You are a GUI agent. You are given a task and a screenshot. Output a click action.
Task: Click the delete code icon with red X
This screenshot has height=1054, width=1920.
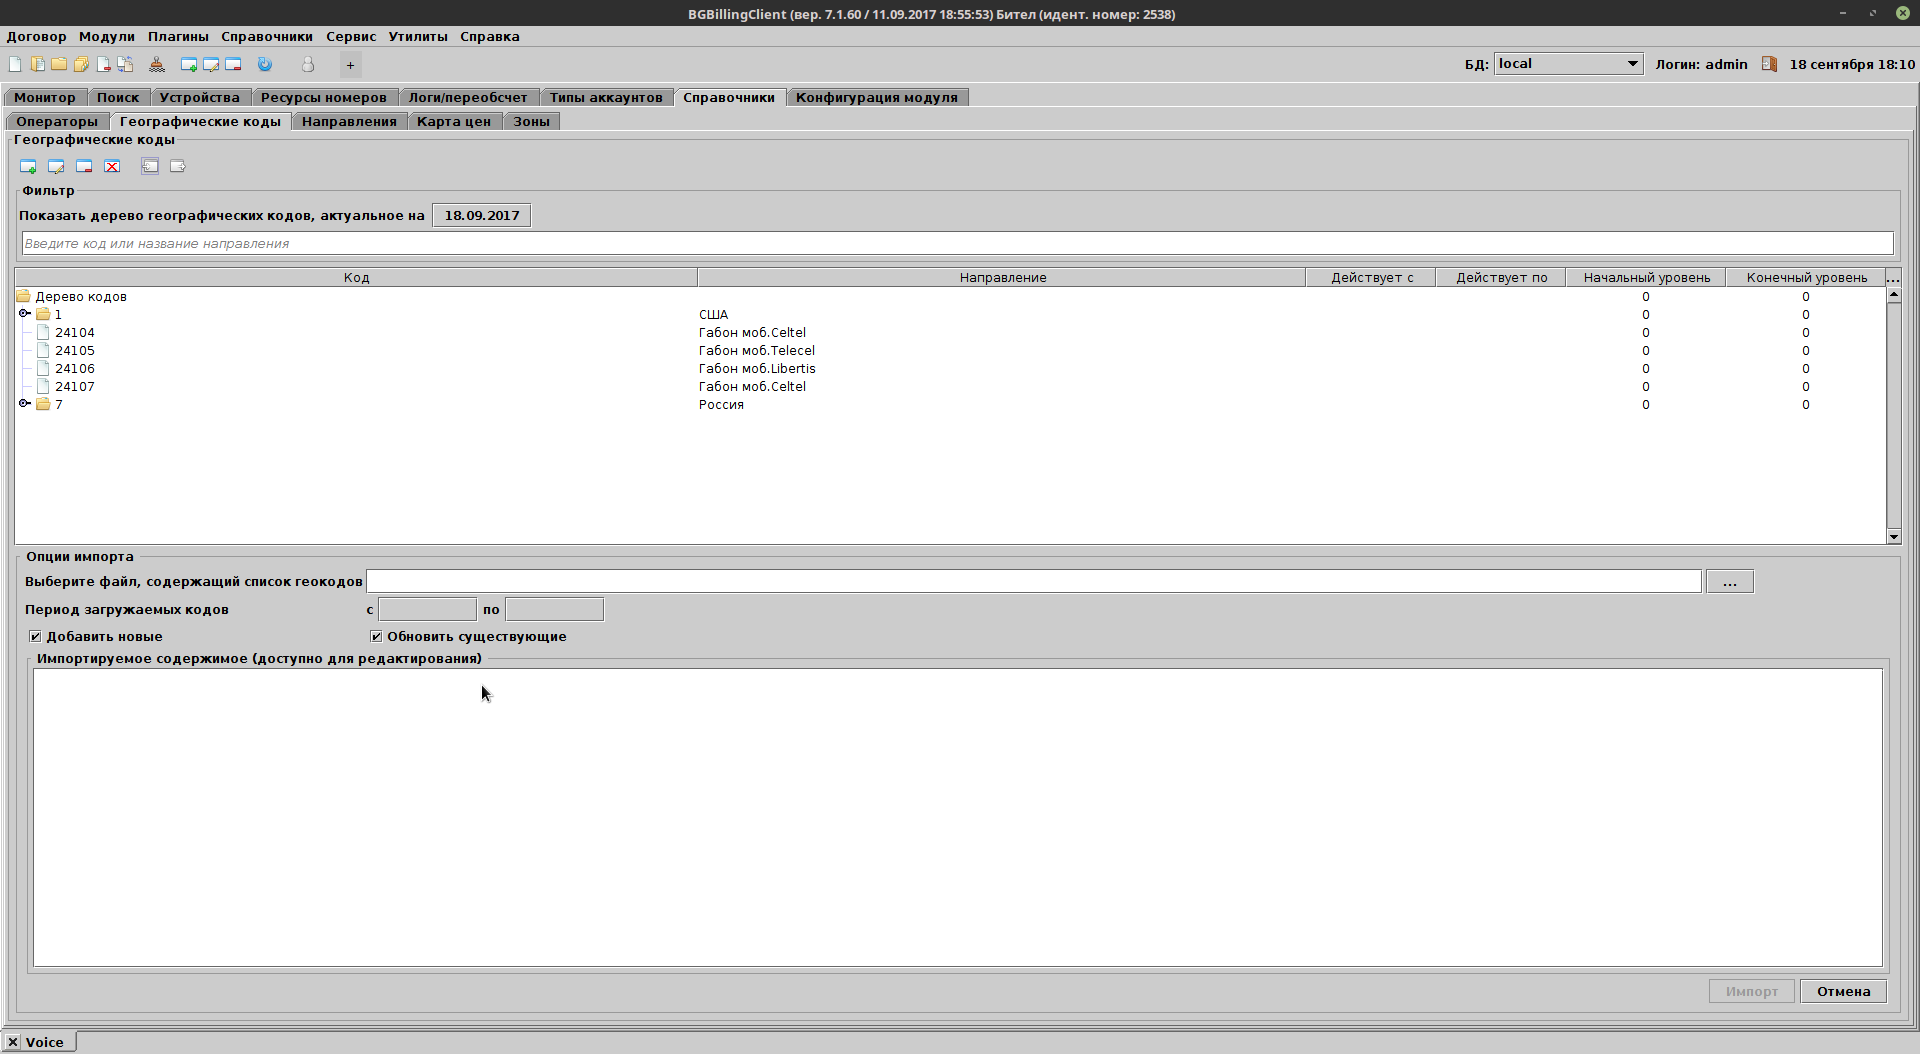pos(112,167)
